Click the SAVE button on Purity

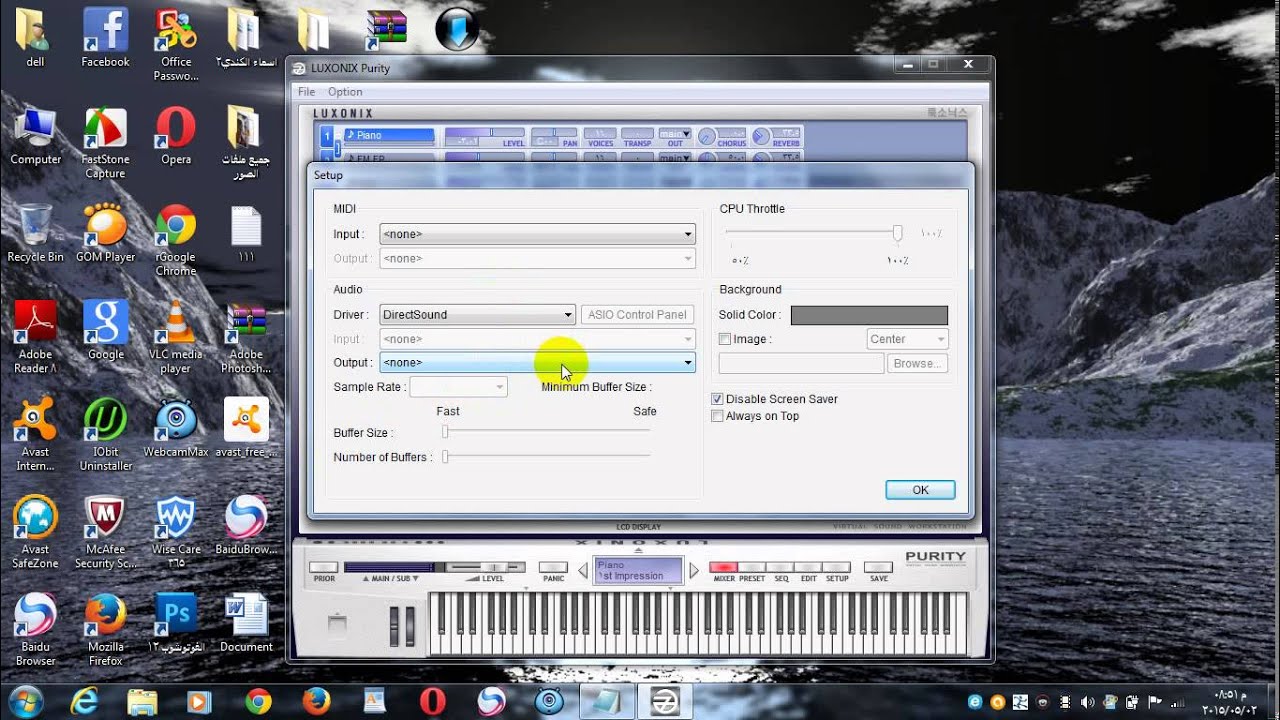[878, 568]
